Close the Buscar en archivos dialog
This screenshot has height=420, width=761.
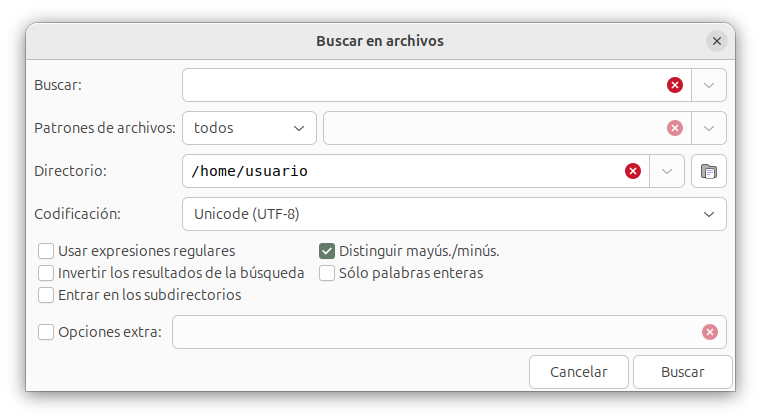pos(716,41)
